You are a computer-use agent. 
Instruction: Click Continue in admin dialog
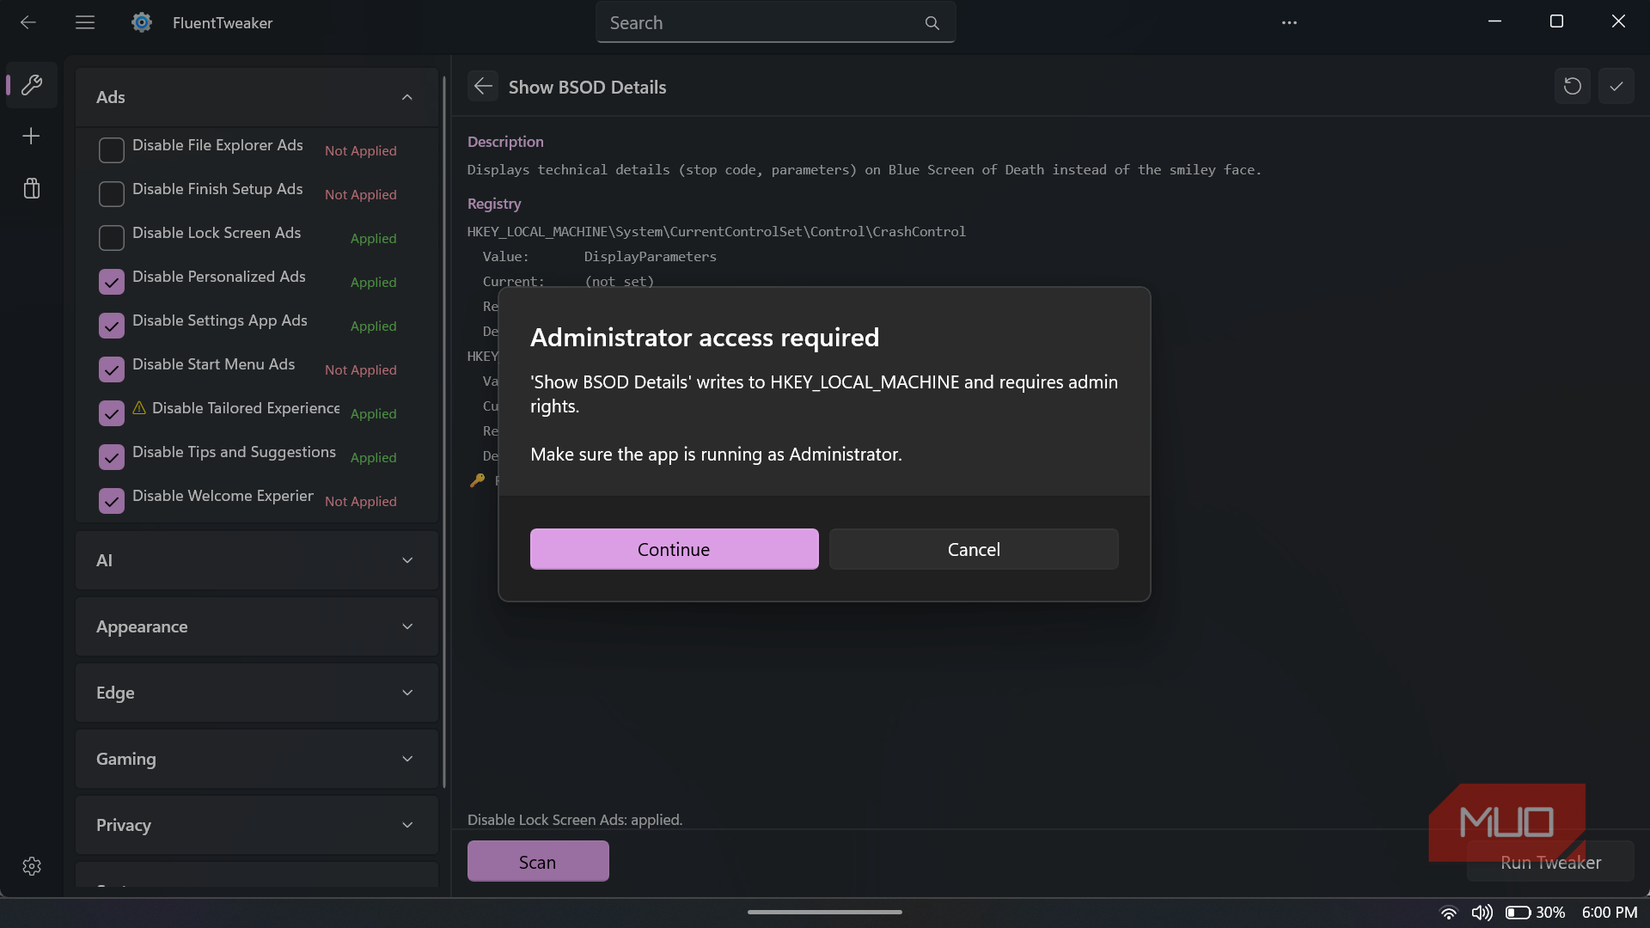(674, 549)
